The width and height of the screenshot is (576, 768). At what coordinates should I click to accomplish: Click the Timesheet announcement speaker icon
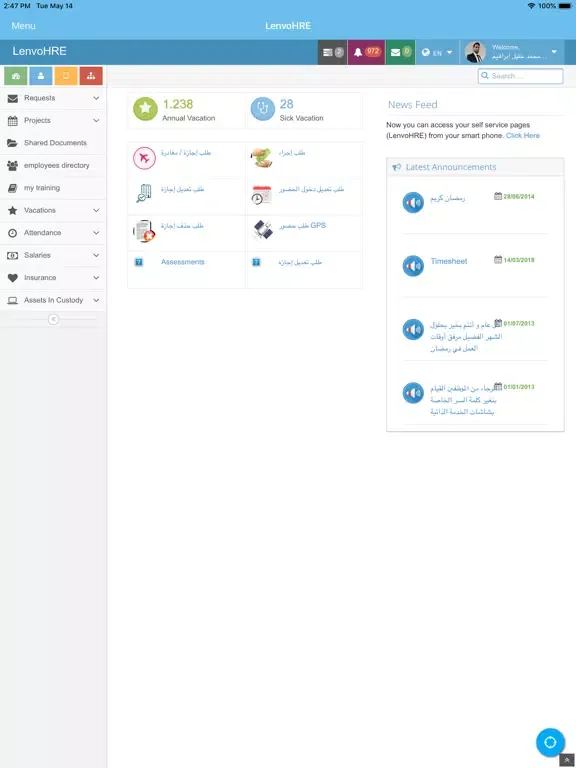click(x=413, y=266)
